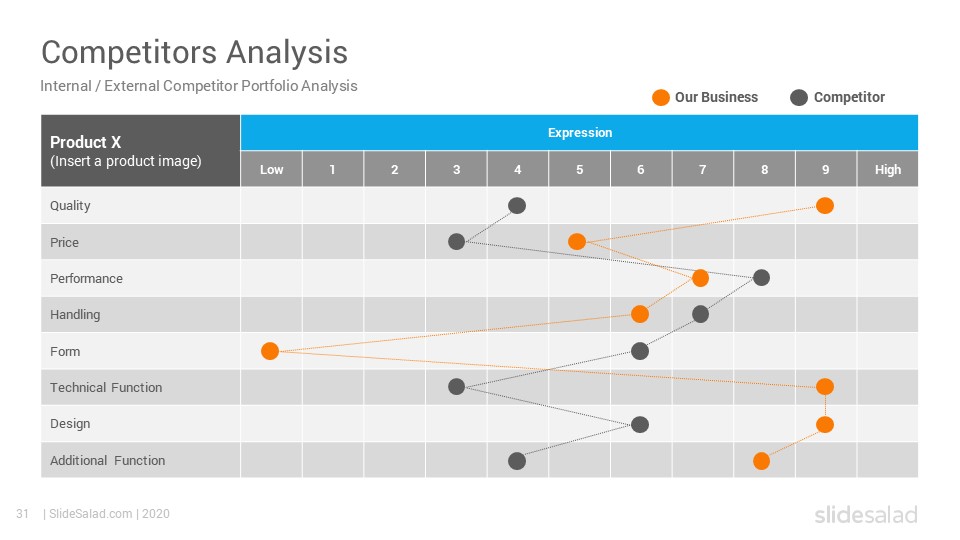Click the gray Competitor legend dot

pyautogui.click(x=799, y=97)
